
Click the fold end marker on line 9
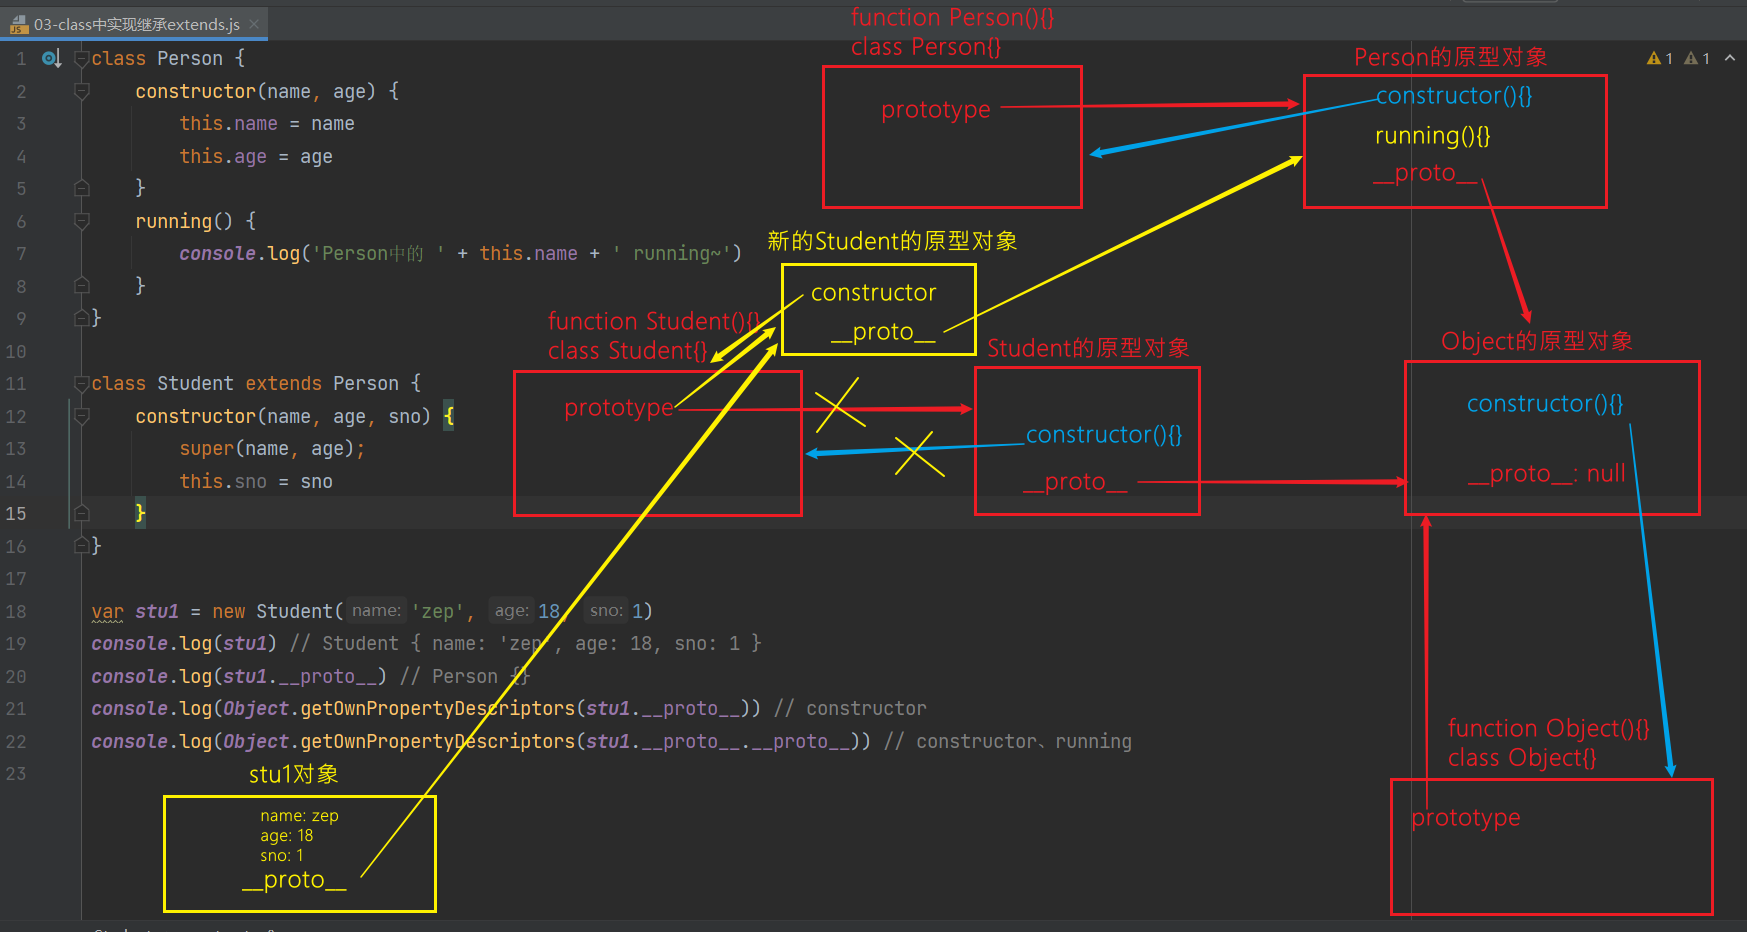(x=82, y=318)
